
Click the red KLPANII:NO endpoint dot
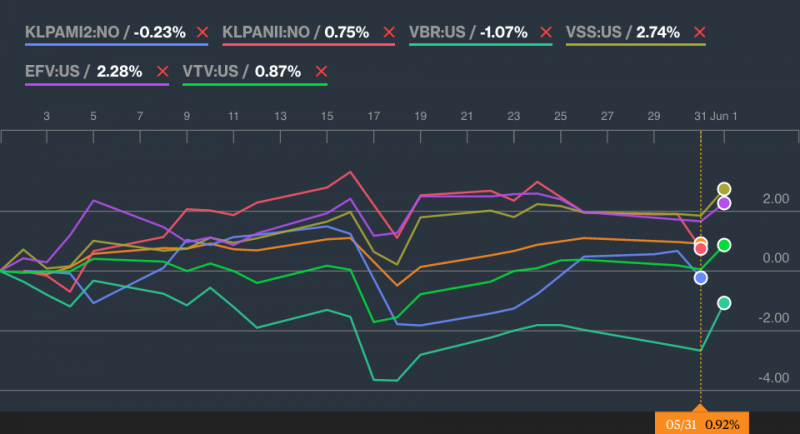701,249
